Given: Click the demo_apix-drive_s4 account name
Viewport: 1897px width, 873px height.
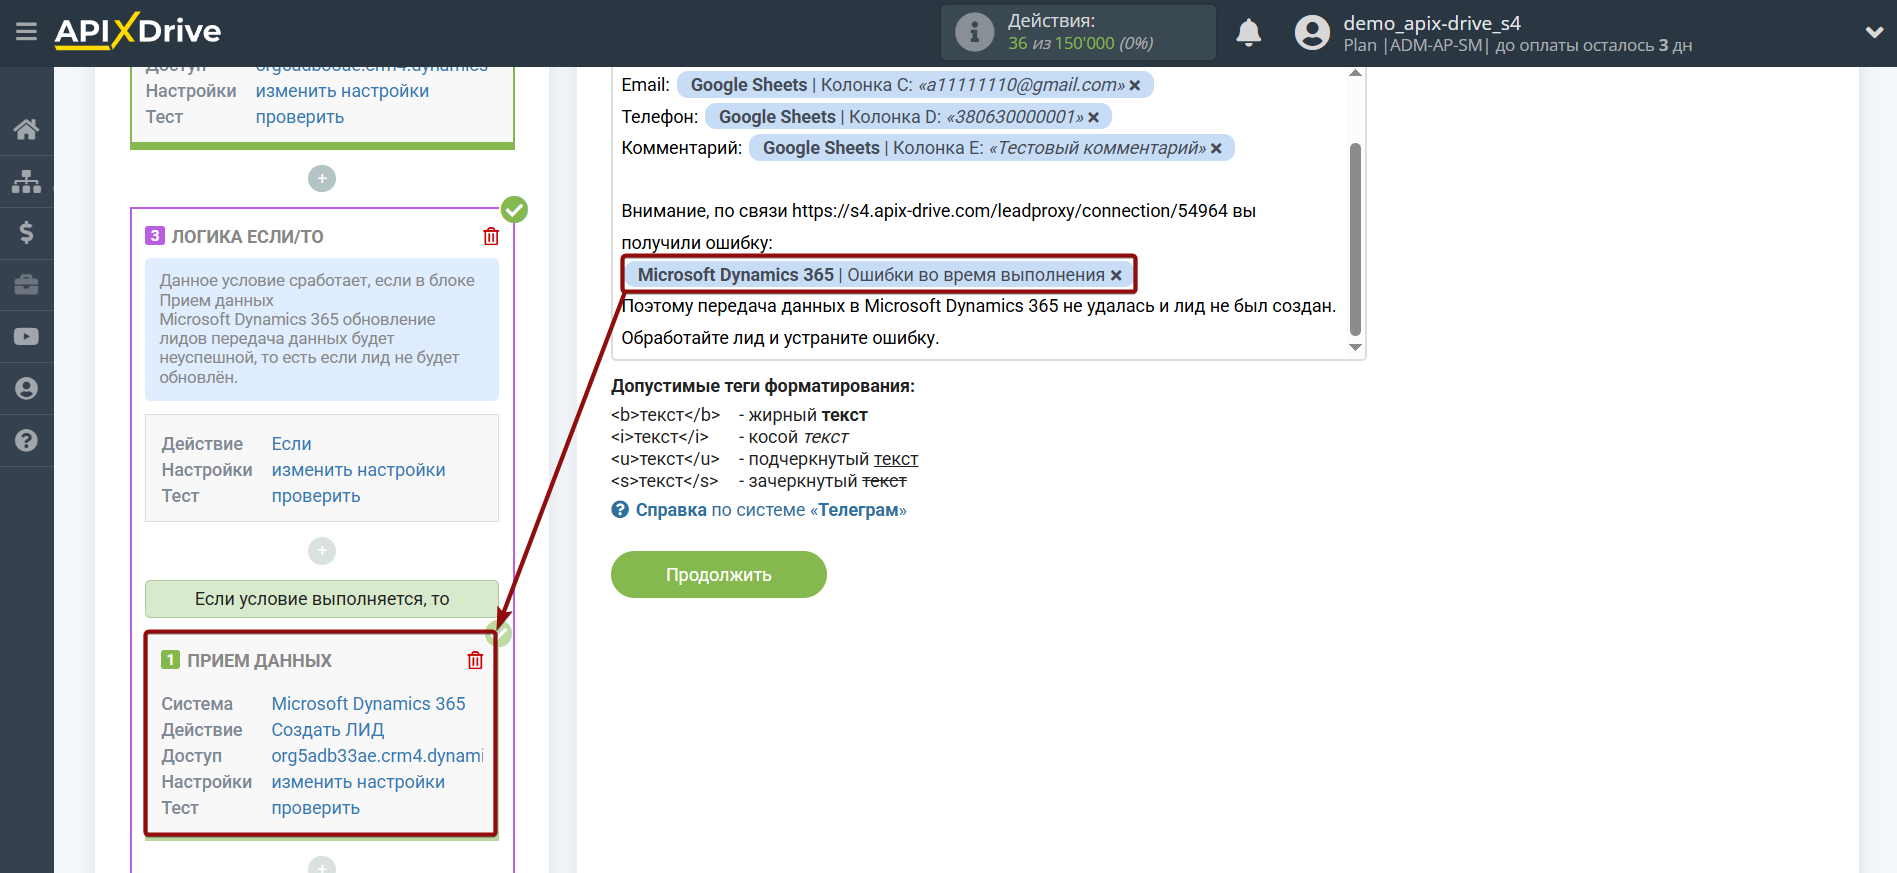Looking at the screenshot, I should point(1432,23).
